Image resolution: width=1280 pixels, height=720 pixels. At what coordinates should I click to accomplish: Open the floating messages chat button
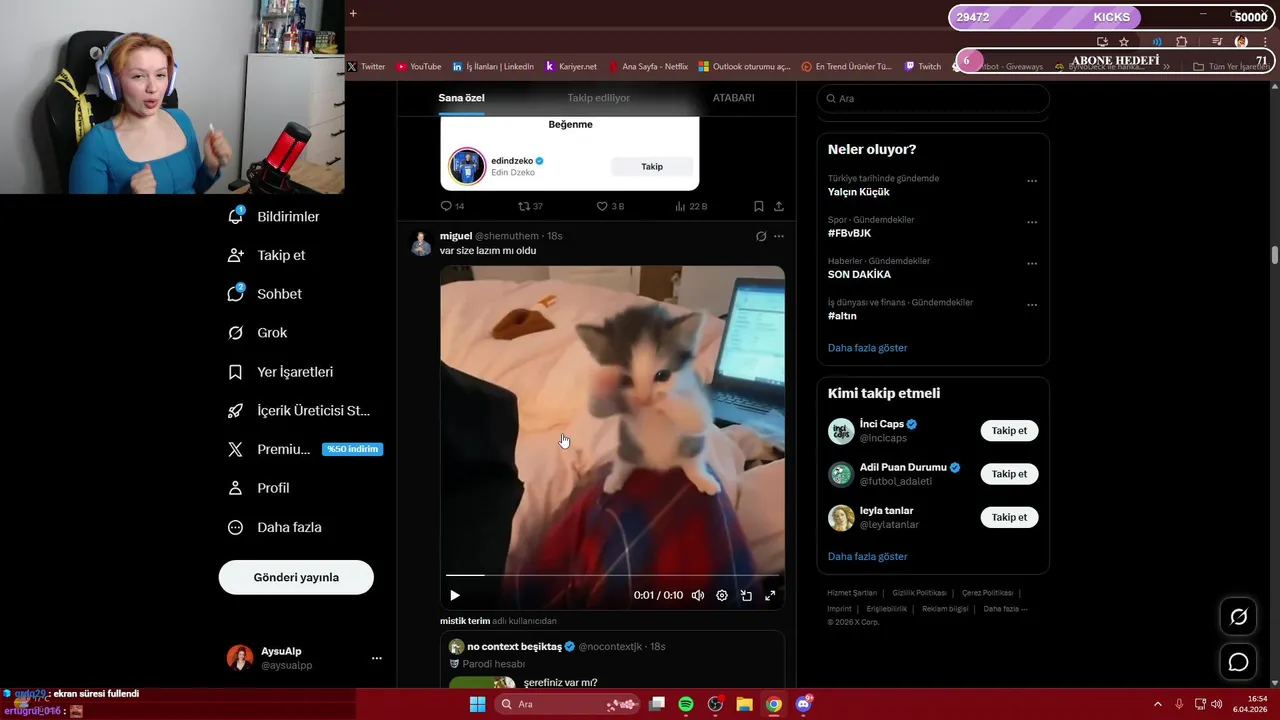coord(1238,662)
